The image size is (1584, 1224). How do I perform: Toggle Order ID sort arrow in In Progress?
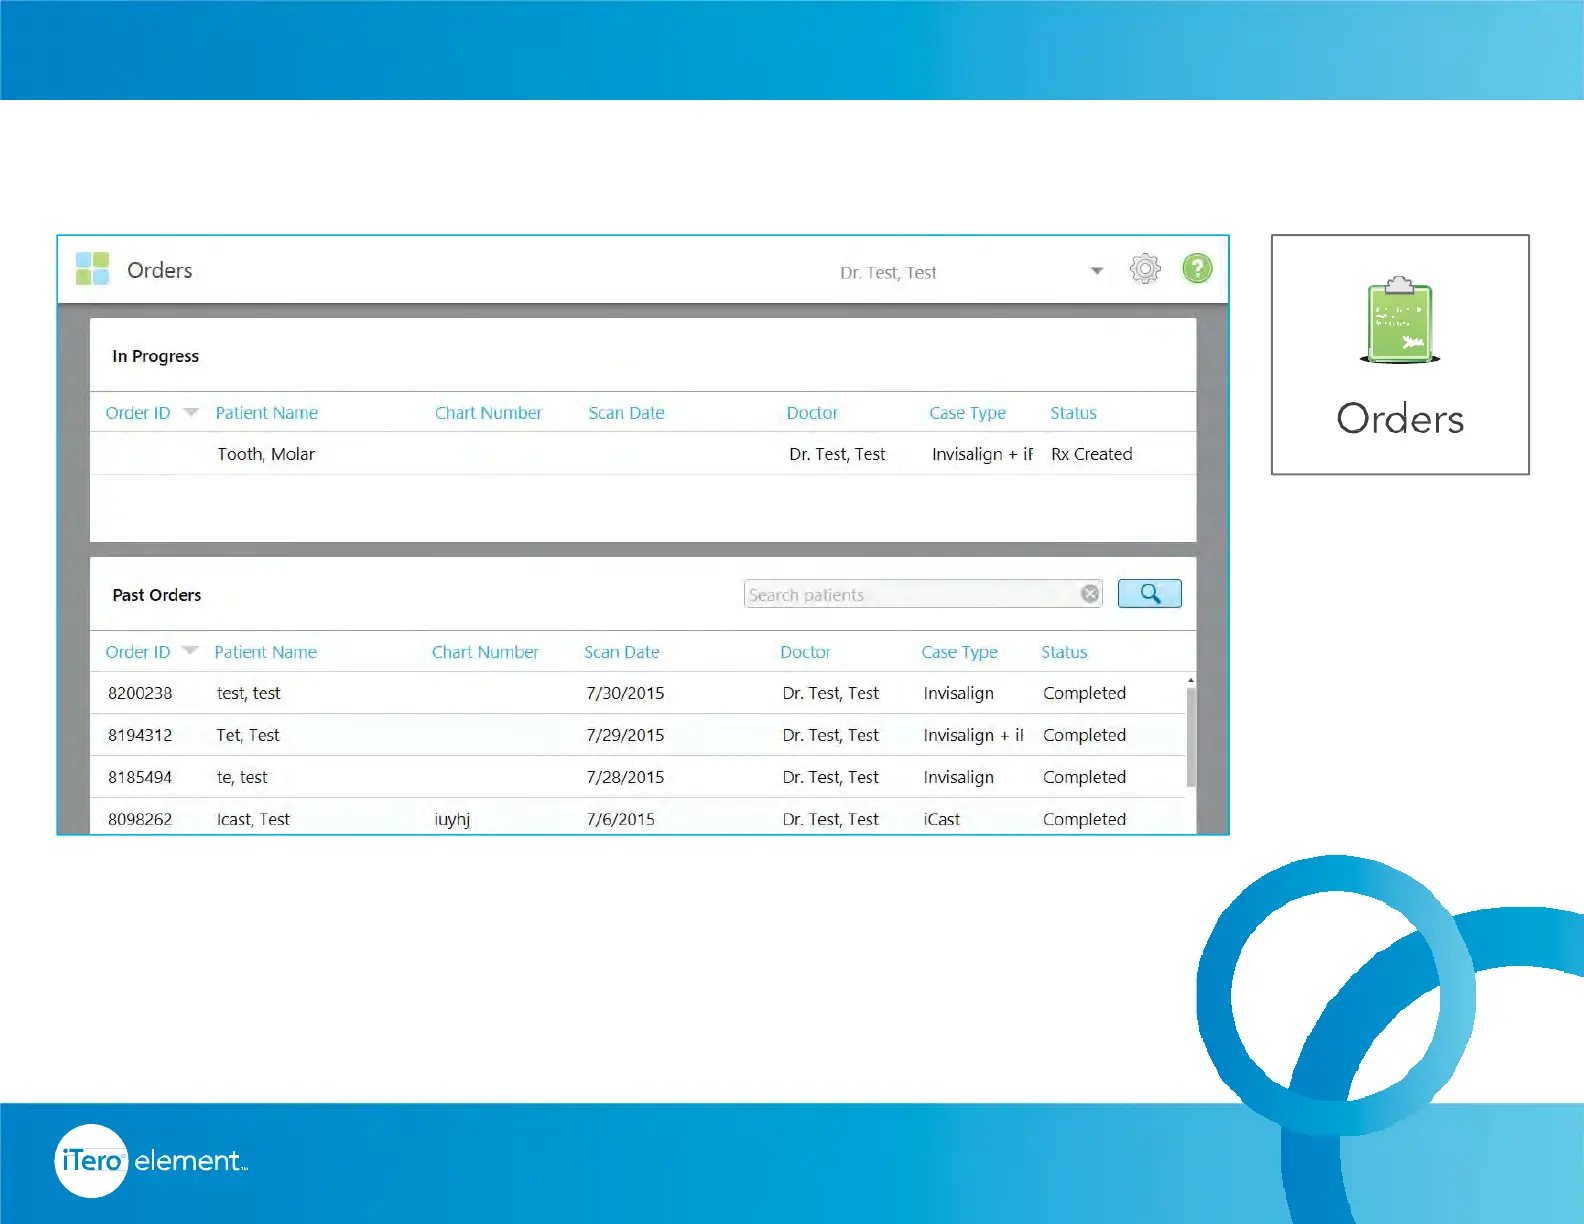[x=191, y=412]
